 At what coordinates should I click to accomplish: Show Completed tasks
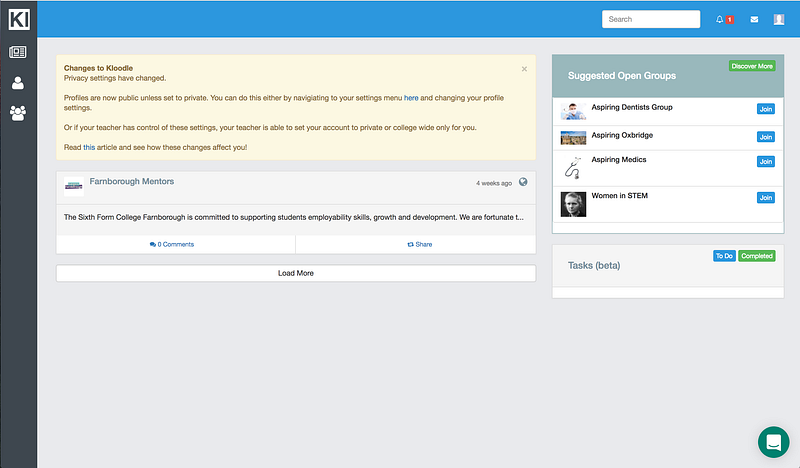(757, 256)
